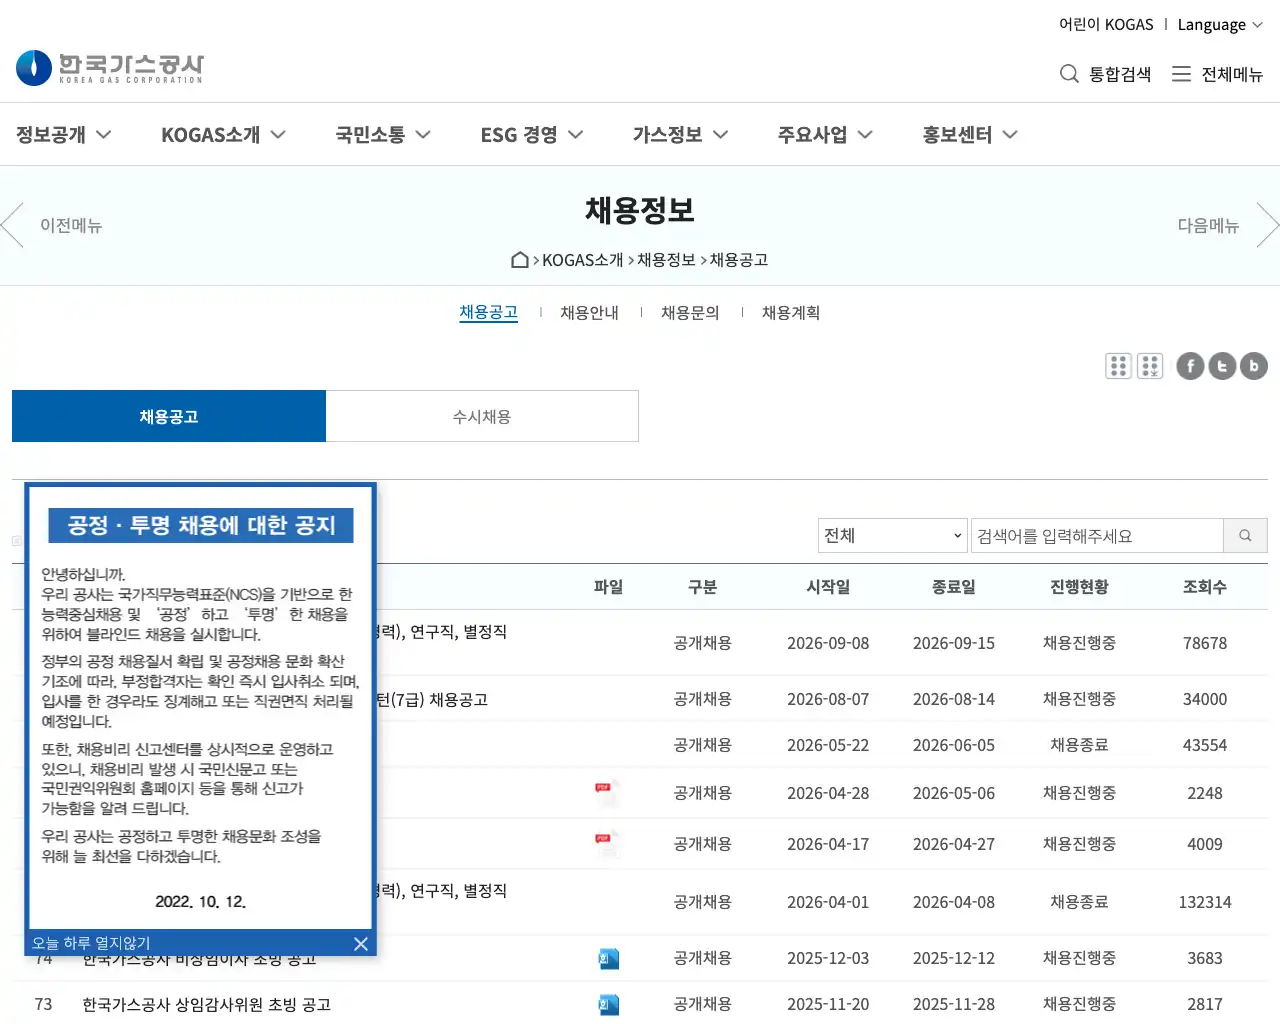Click the popup date 2022. 10. 12.
The width and height of the screenshot is (1280, 1024).
(201, 902)
